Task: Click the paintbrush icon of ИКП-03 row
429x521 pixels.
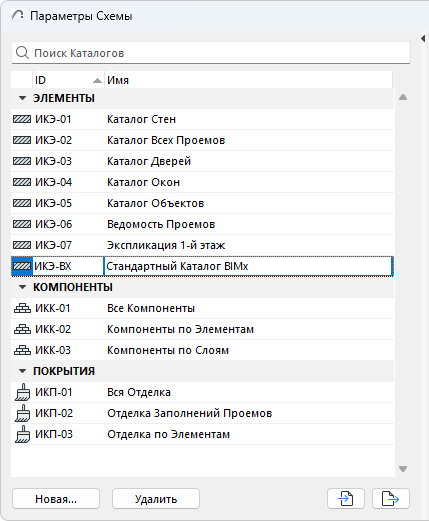Action: [23, 434]
